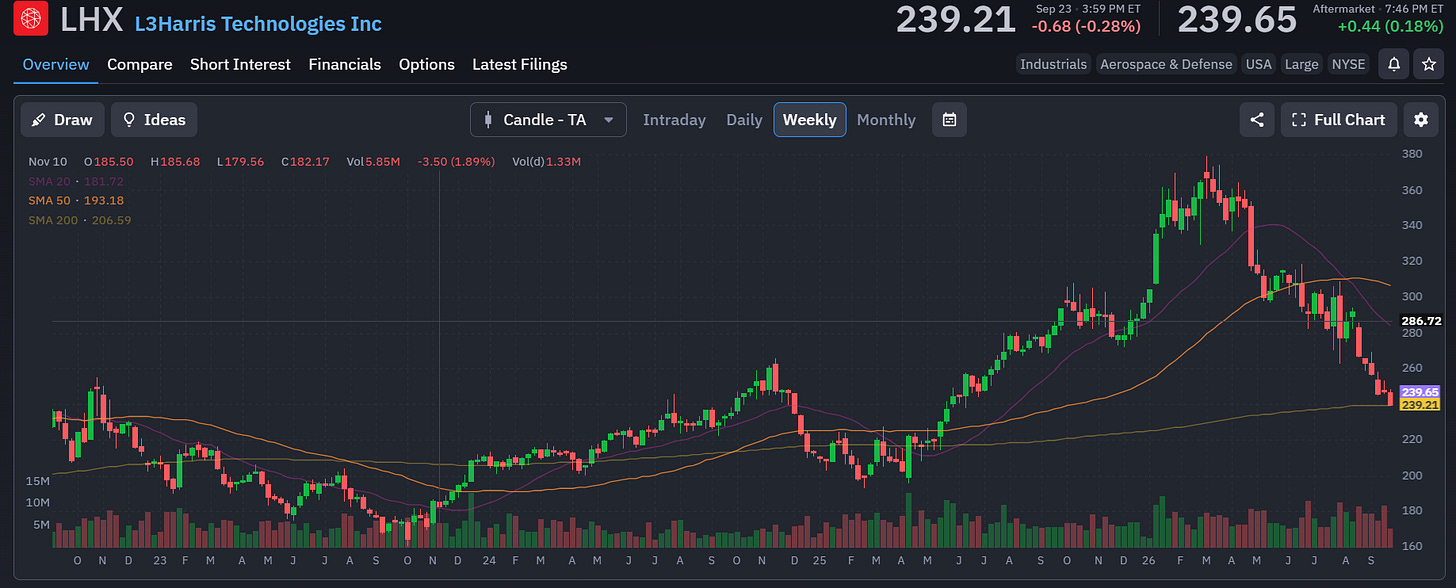Viewport: 1456px width, 588px height.
Task: Expand the Candle - TA dropdown
Action: pyautogui.click(x=548, y=120)
